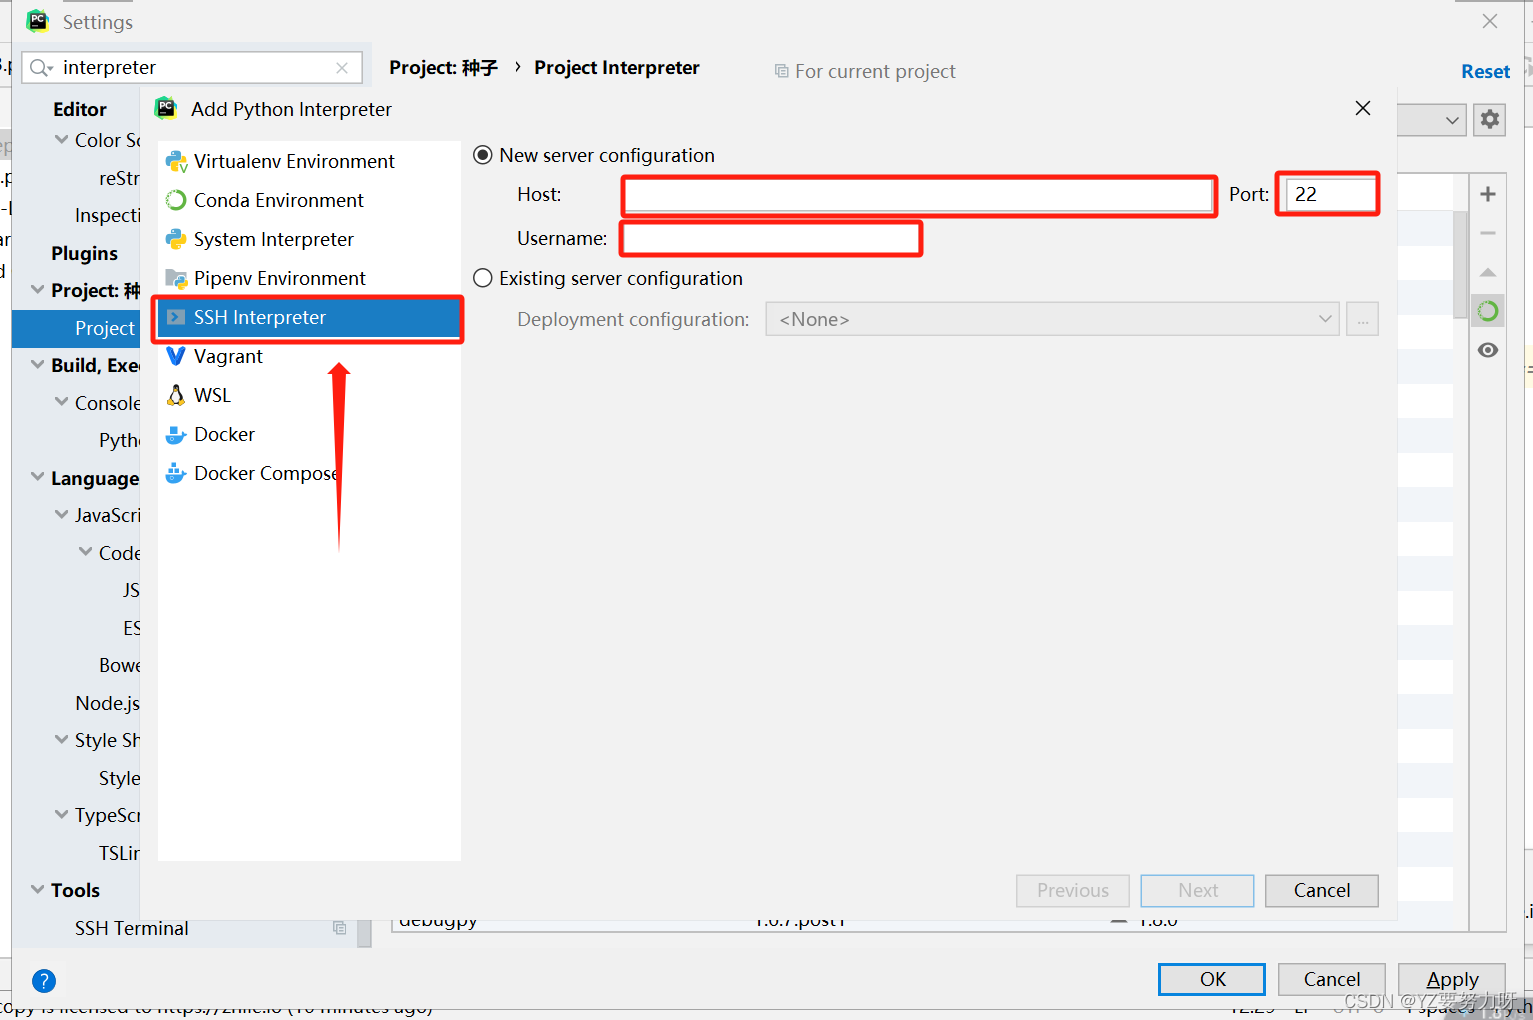Select New server configuration radio
The height and width of the screenshot is (1020, 1533).
pos(483,155)
